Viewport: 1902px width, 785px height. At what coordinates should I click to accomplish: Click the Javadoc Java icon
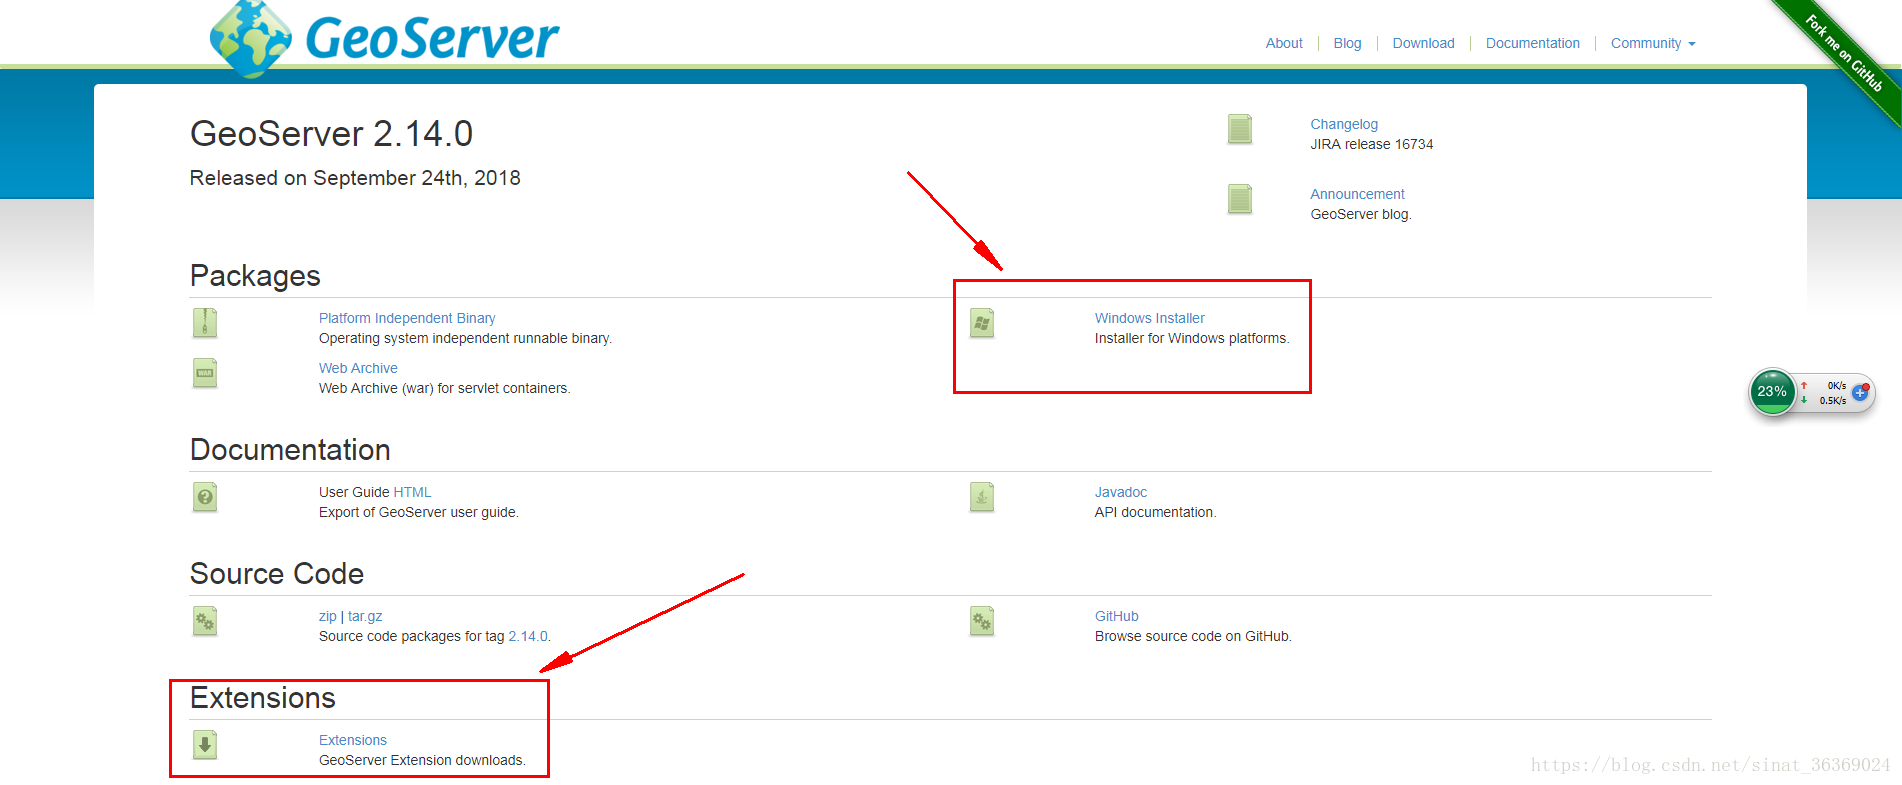coord(982,497)
